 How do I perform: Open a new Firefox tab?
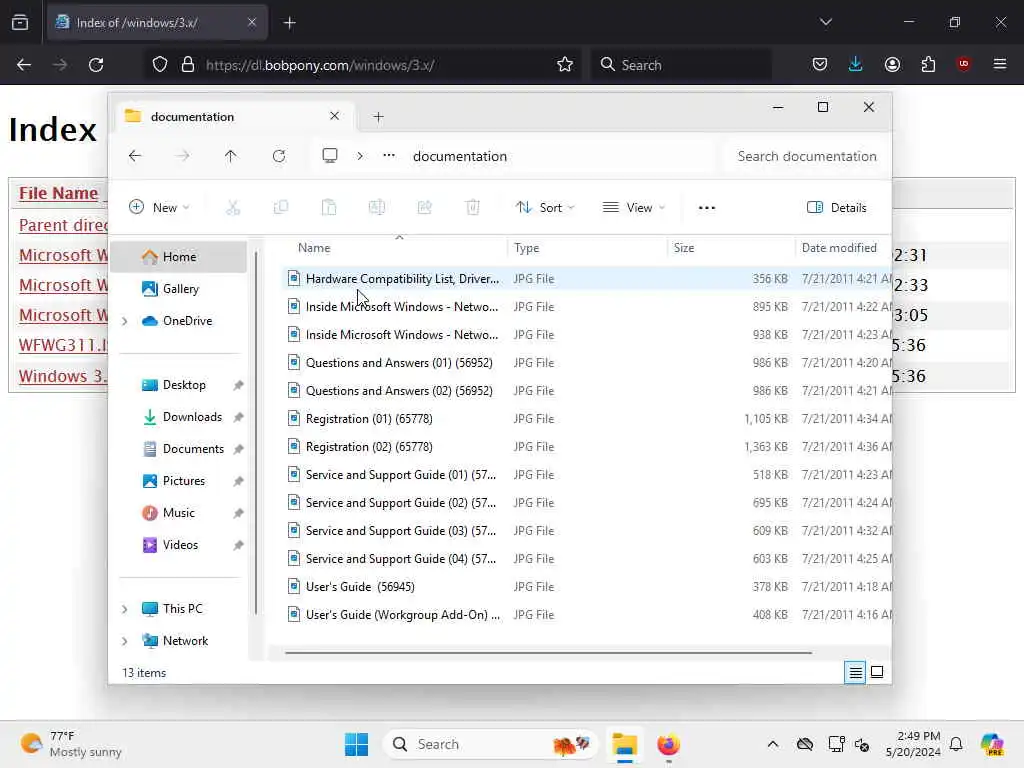(x=290, y=23)
